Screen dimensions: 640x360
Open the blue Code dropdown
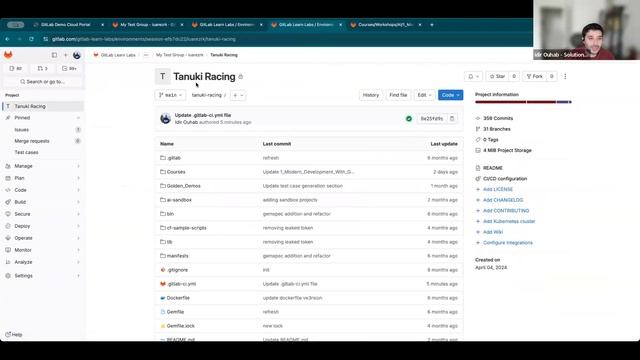point(451,95)
